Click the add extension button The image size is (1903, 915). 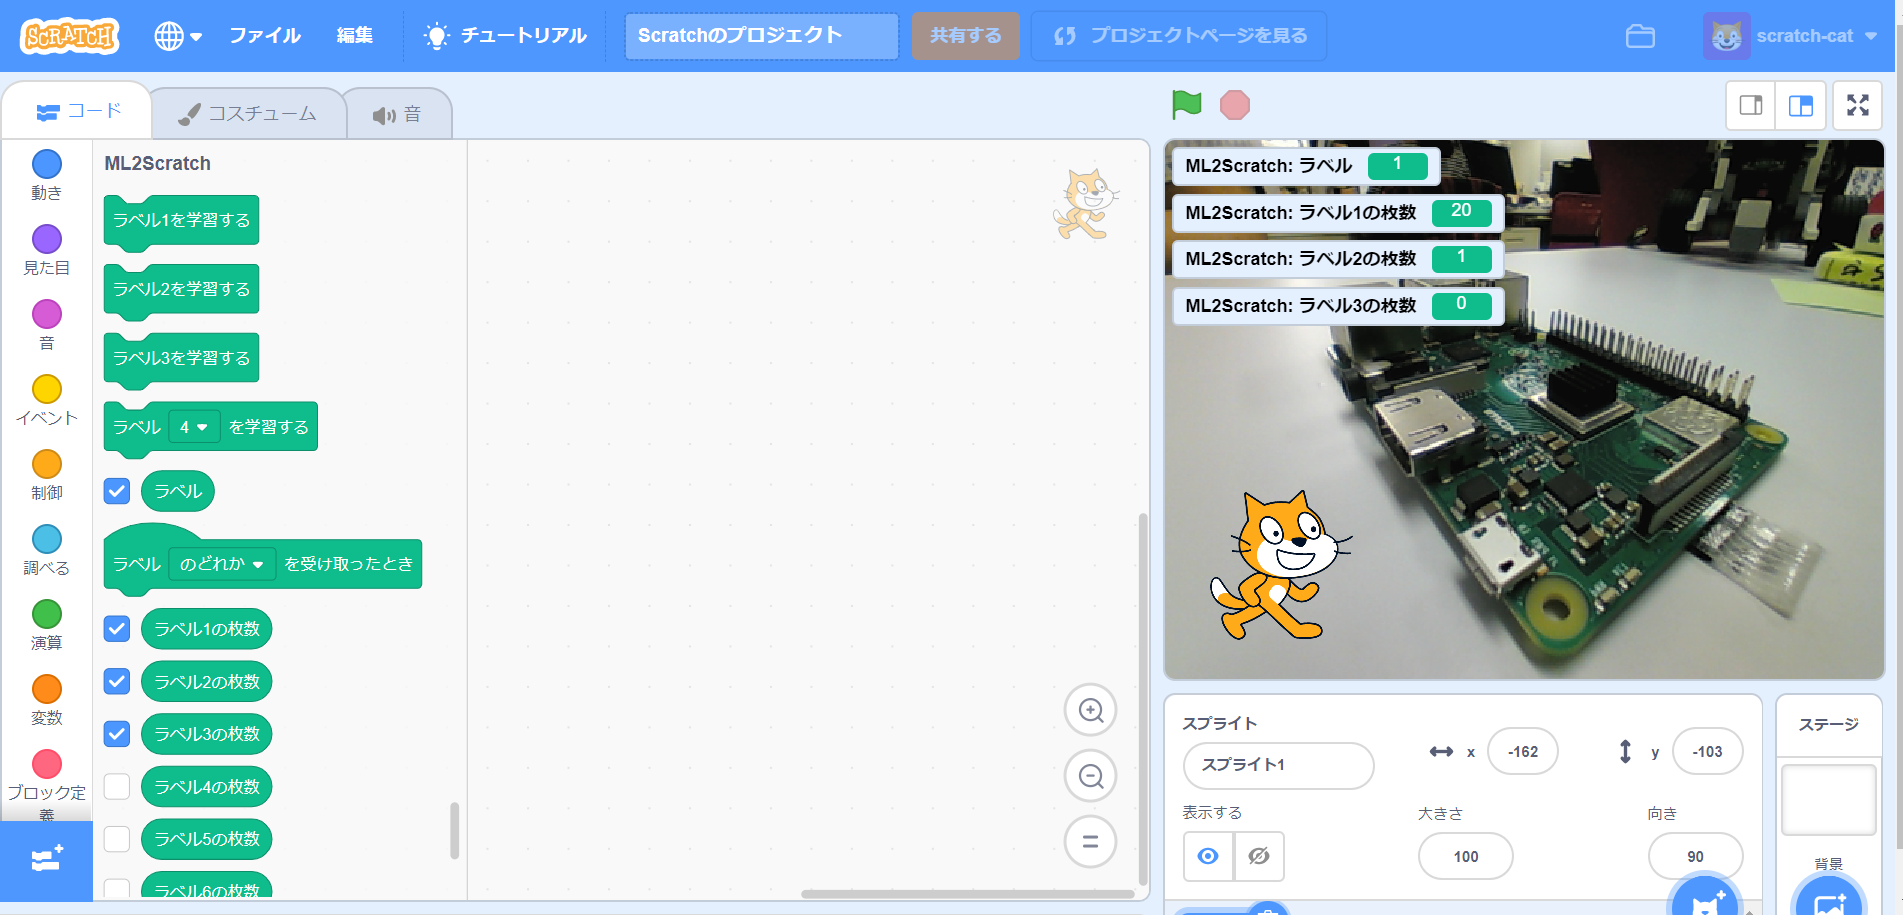point(47,860)
